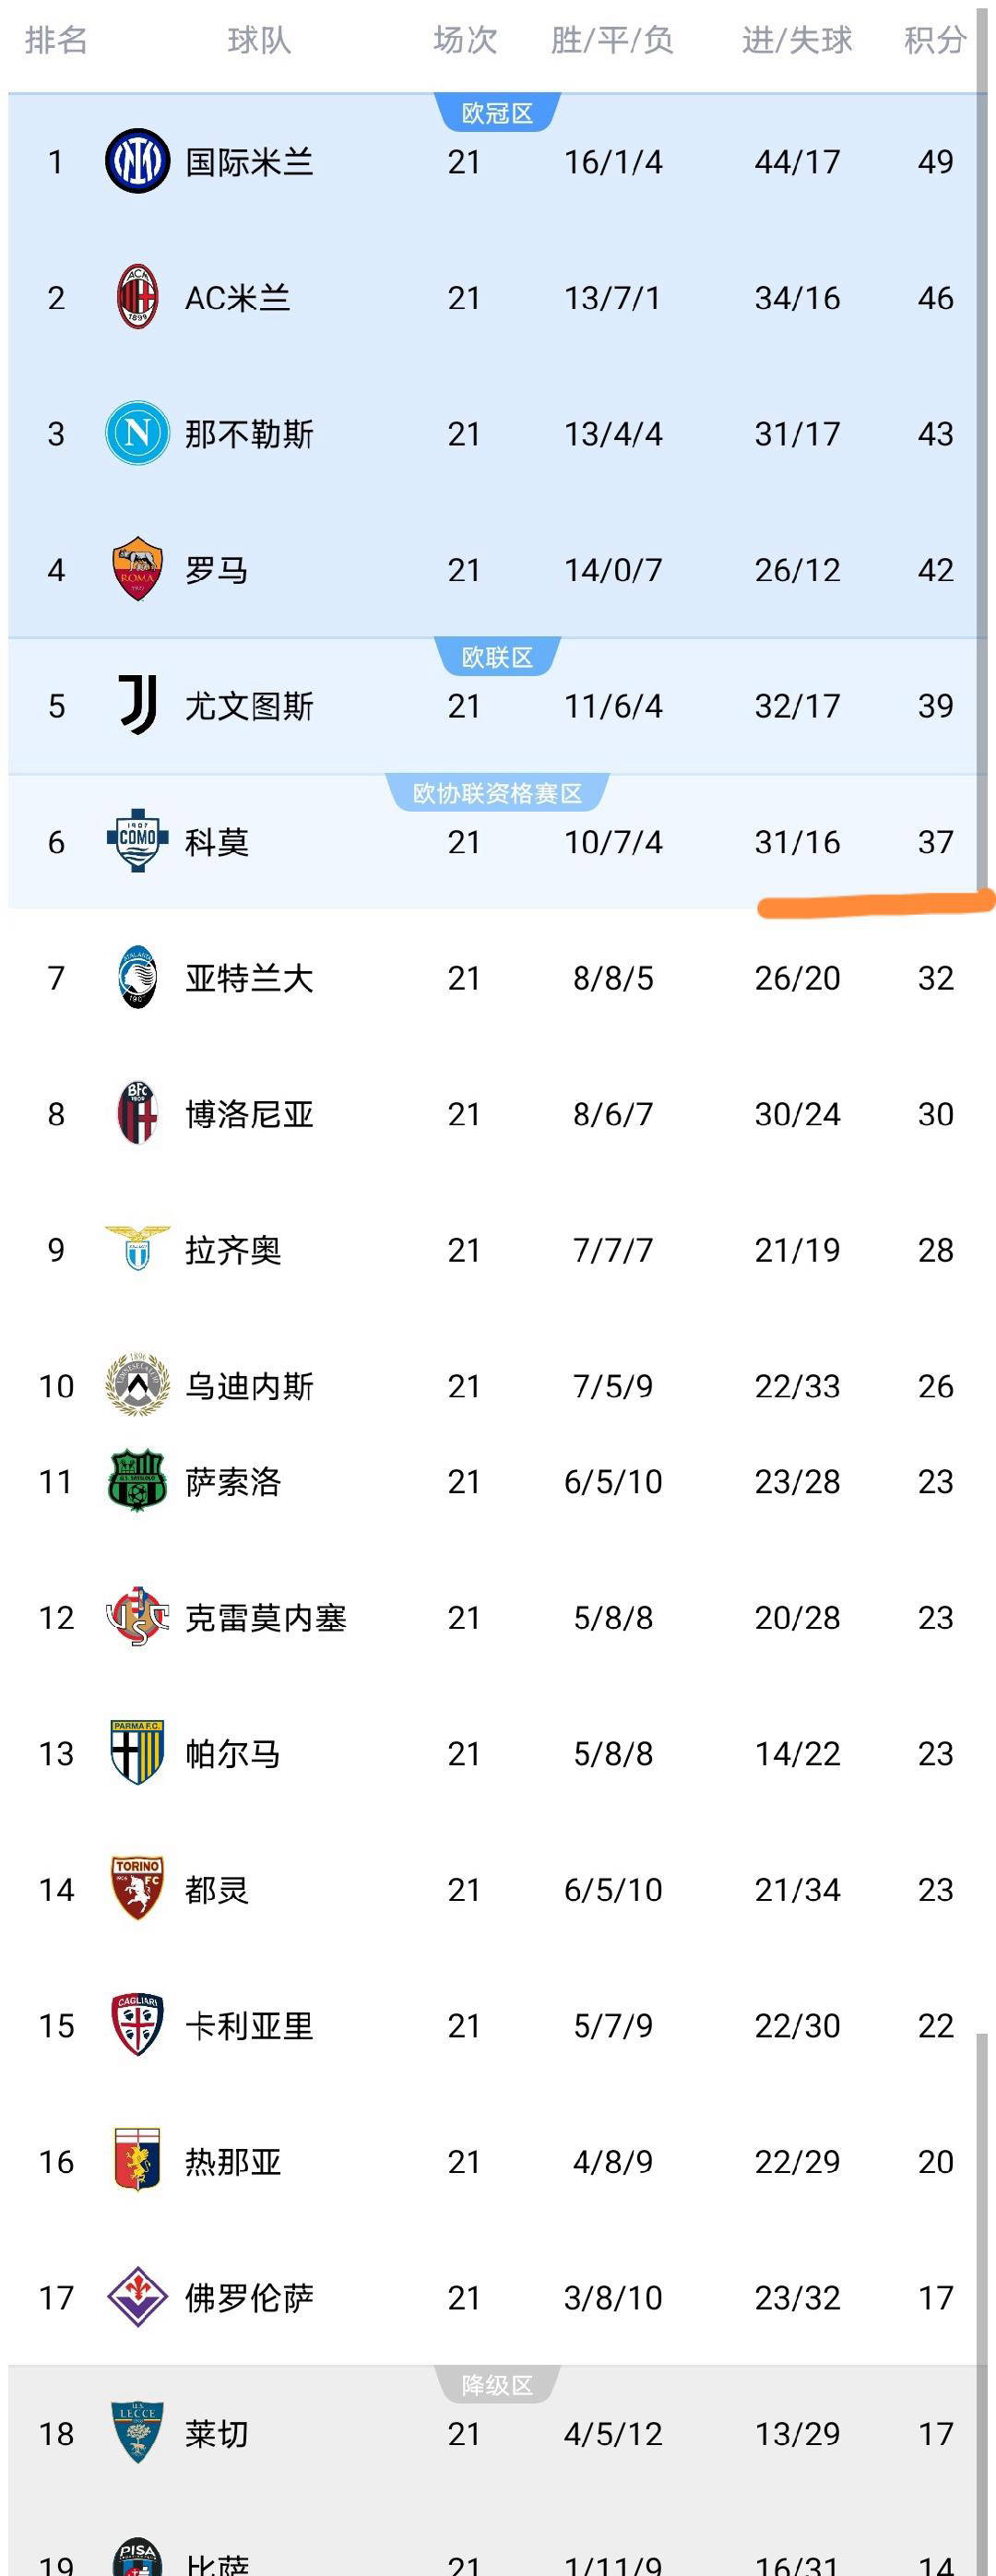The width and height of the screenshot is (996, 2576).
Task: Click the Bologna BFC badge
Action: pyautogui.click(x=137, y=1113)
